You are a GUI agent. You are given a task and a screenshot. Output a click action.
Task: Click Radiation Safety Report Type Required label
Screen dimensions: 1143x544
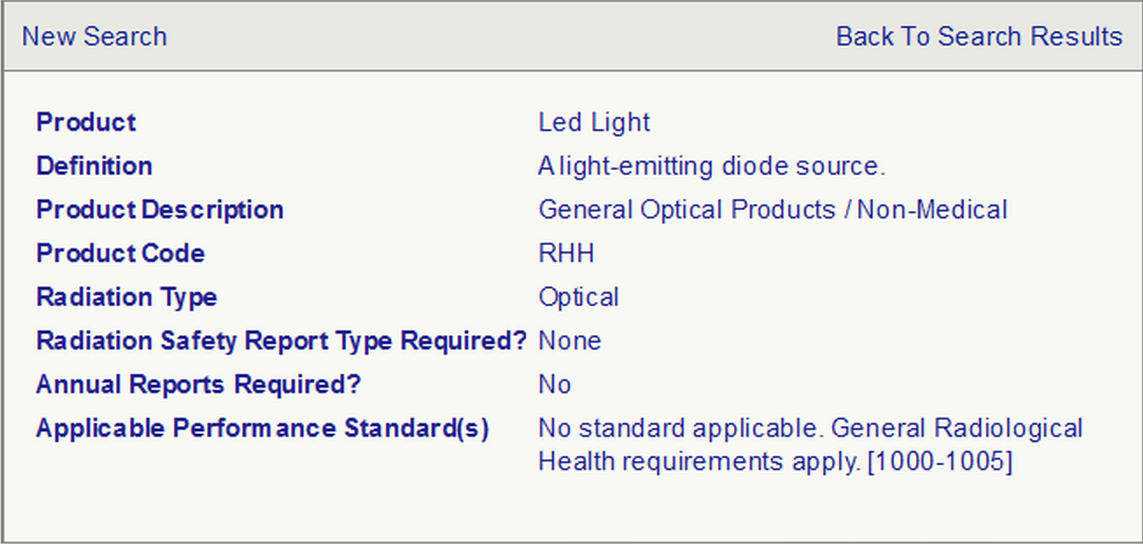point(280,341)
